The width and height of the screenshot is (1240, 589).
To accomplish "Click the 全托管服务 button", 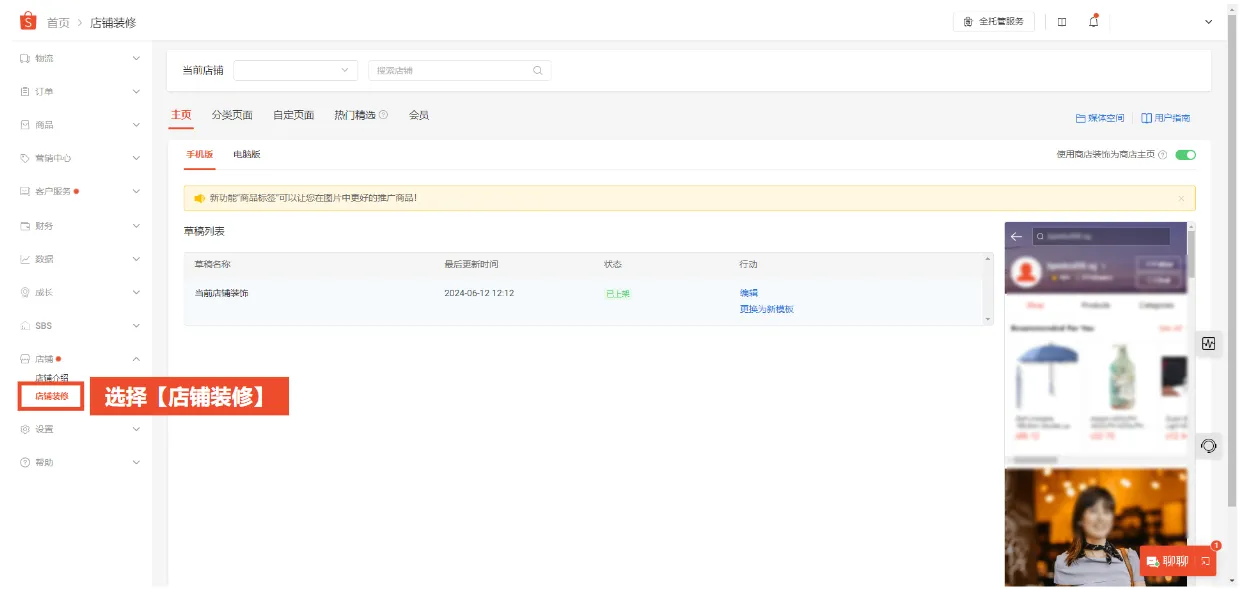I will [993, 22].
